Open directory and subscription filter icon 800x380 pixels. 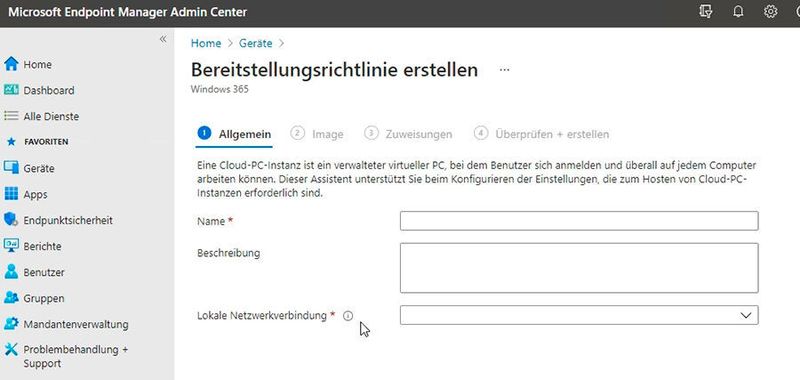coord(706,12)
